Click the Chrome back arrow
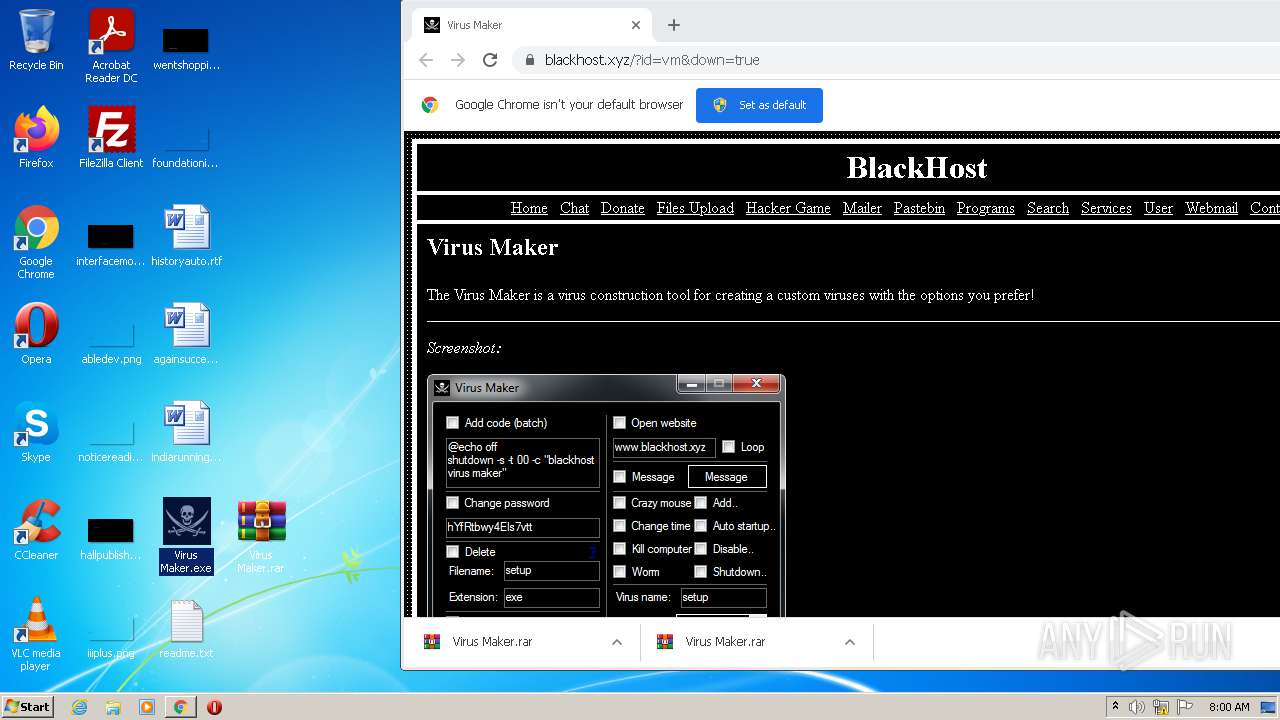The height and width of the screenshot is (720, 1280). (x=426, y=60)
